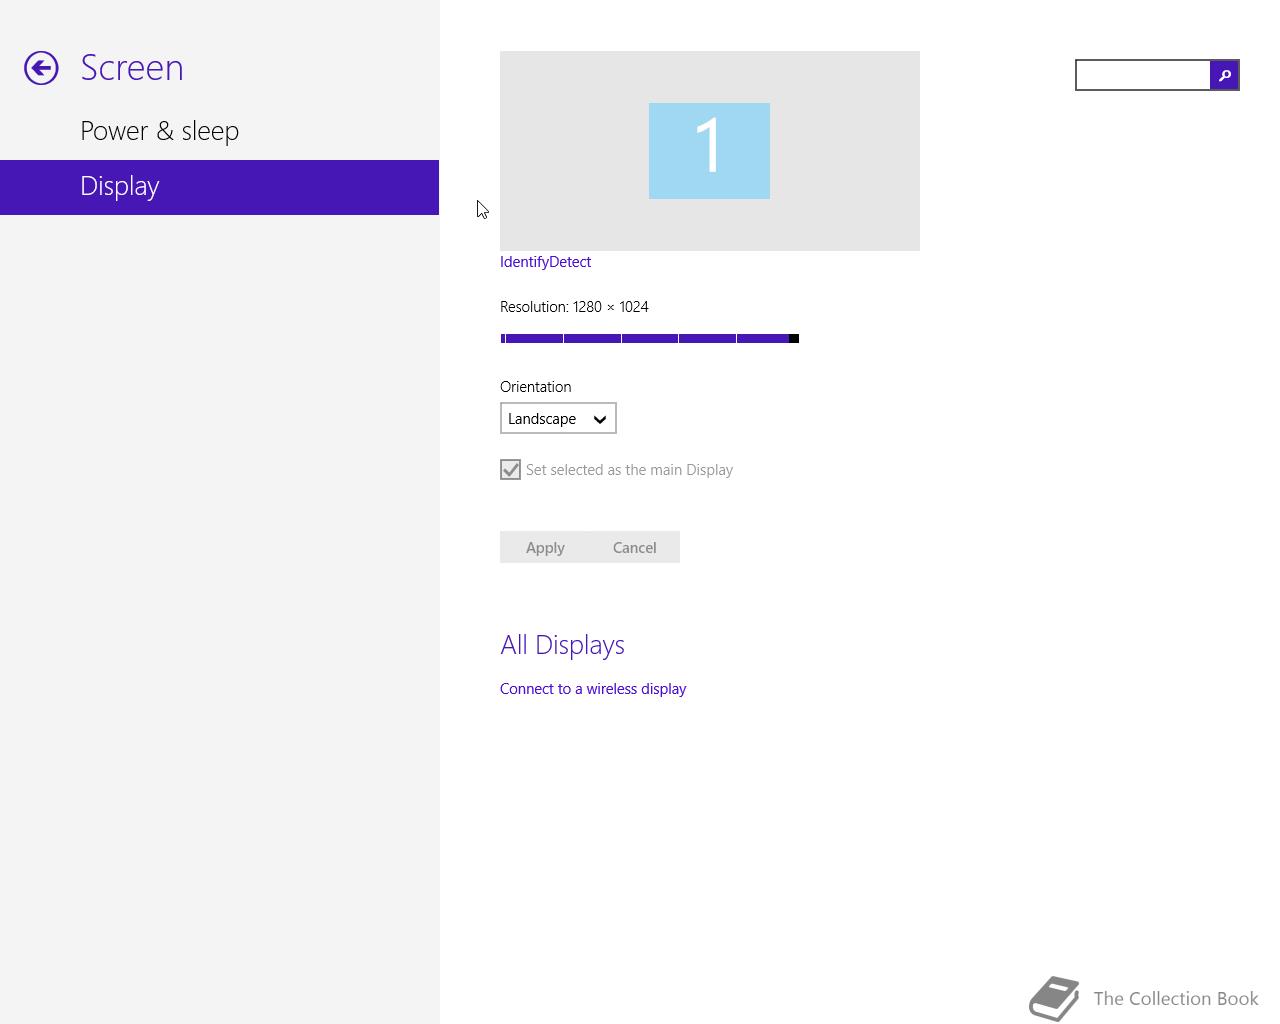Click the Resolution slider track
1280x1024 pixels.
(649, 339)
